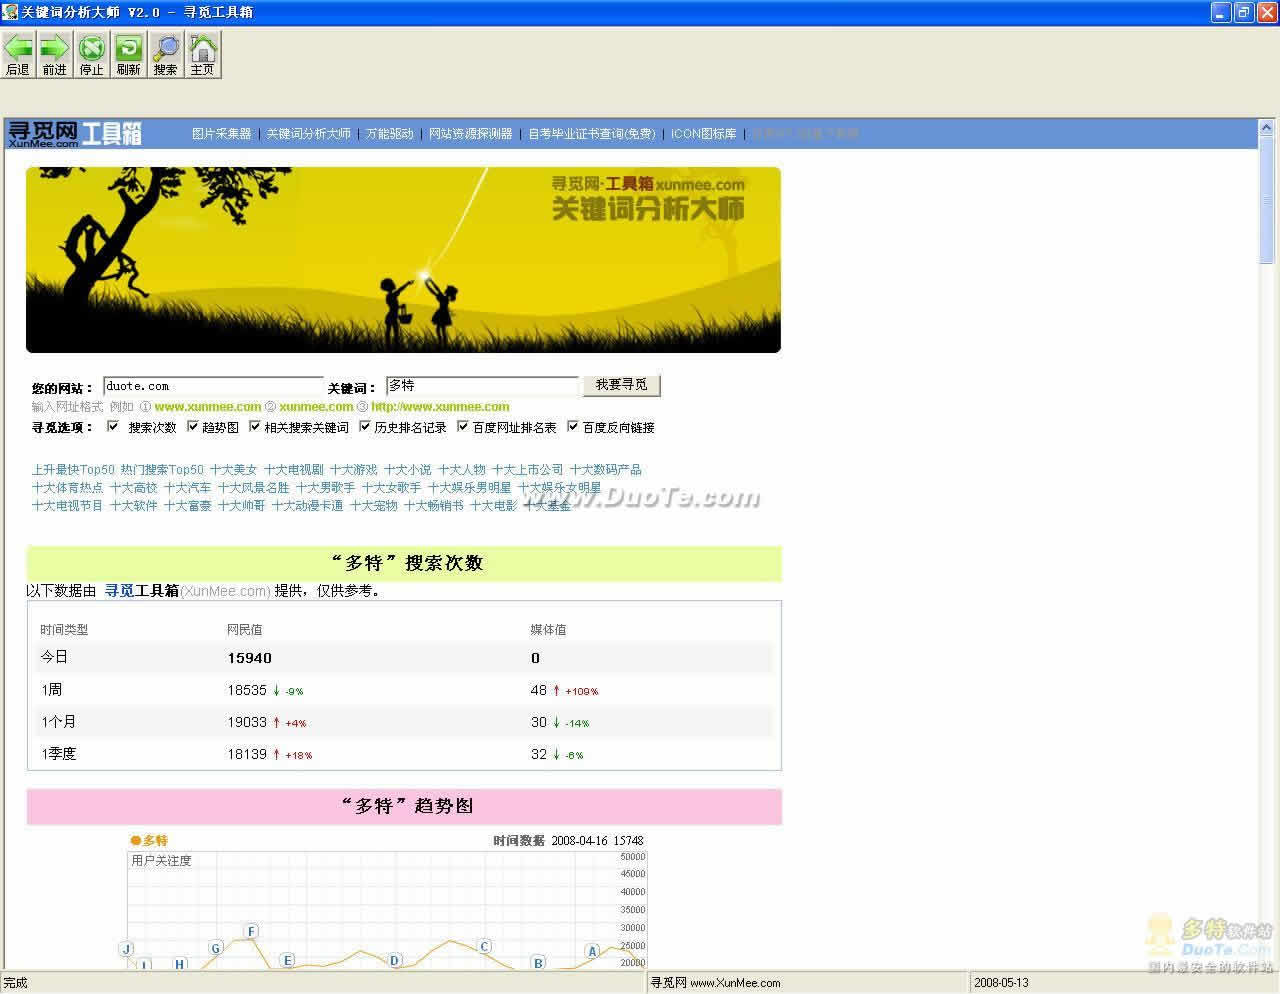Viewport: 1280px width, 994px height.
Task: Open 关键词分析大师 nav item
Action: [309, 133]
